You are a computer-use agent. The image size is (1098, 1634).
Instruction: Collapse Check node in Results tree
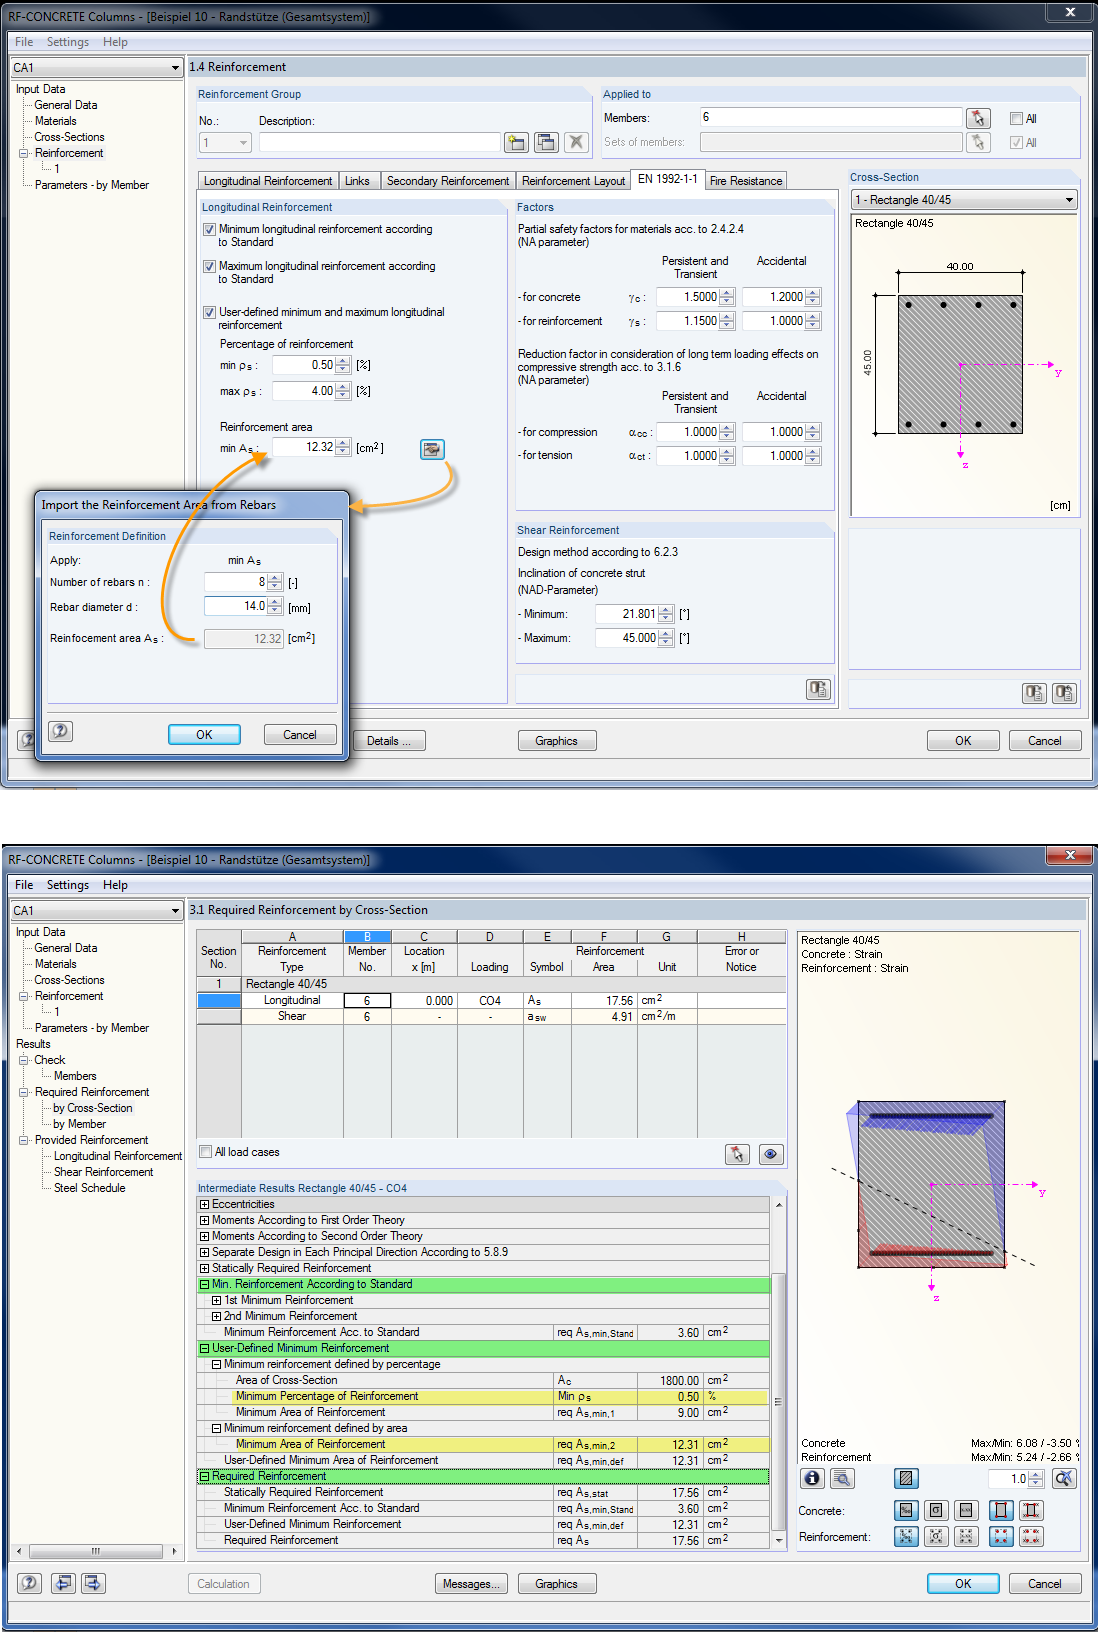pyautogui.click(x=24, y=1060)
